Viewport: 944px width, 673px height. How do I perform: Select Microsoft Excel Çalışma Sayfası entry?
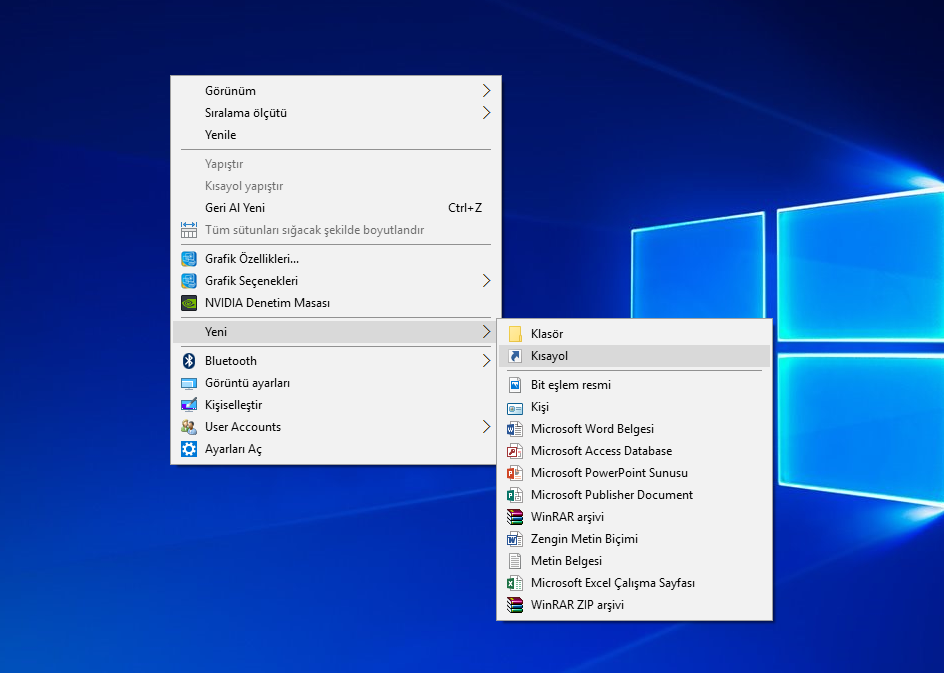(635, 583)
